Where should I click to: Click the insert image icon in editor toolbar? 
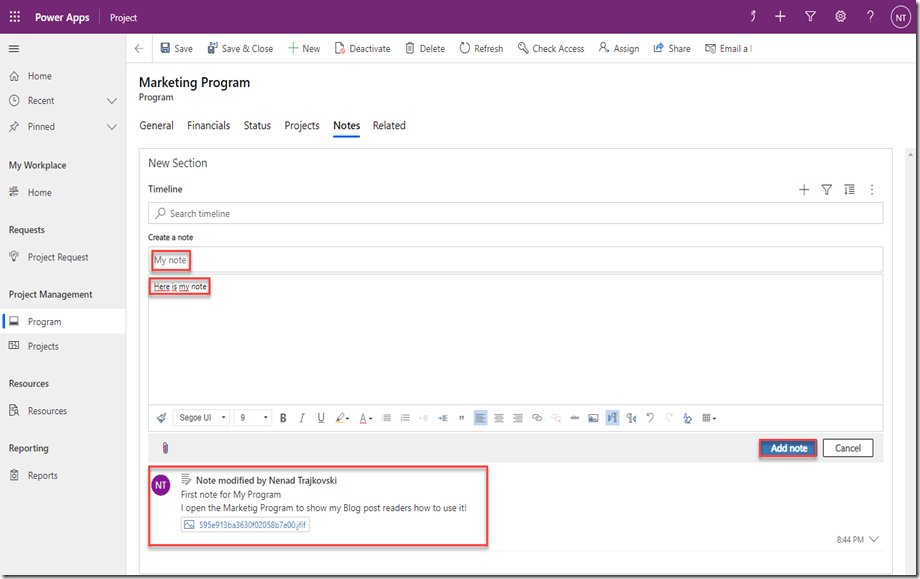click(593, 418)
